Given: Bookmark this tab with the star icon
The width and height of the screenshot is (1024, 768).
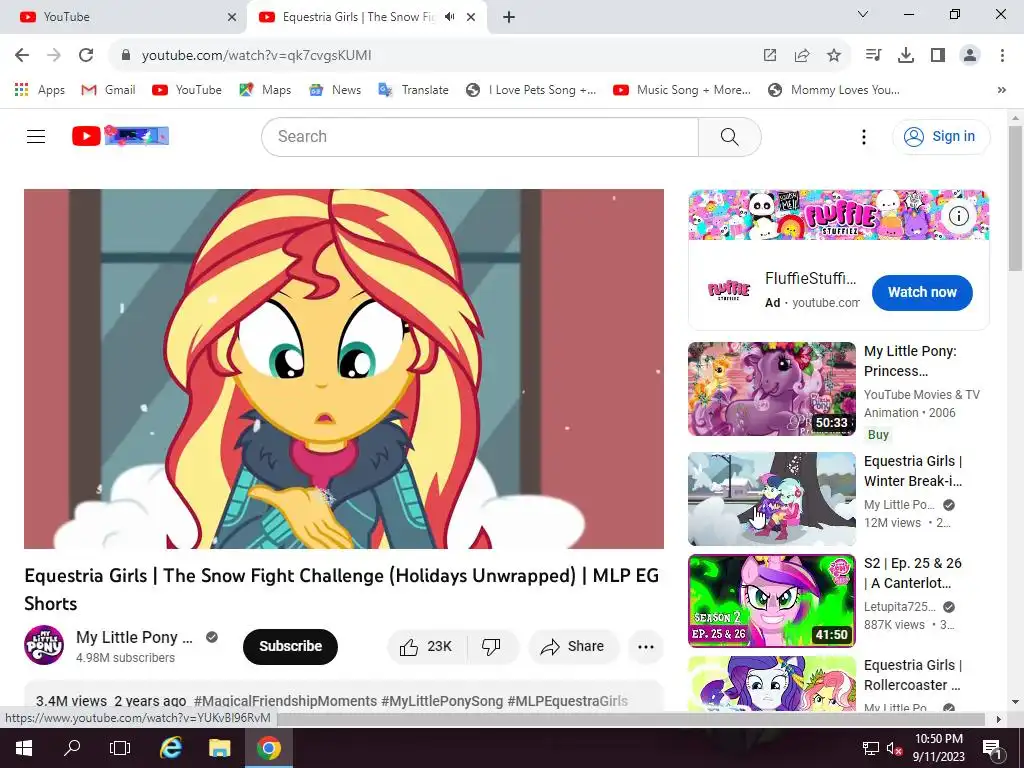Looking at the screenshot, I should (x=834, y=56).
